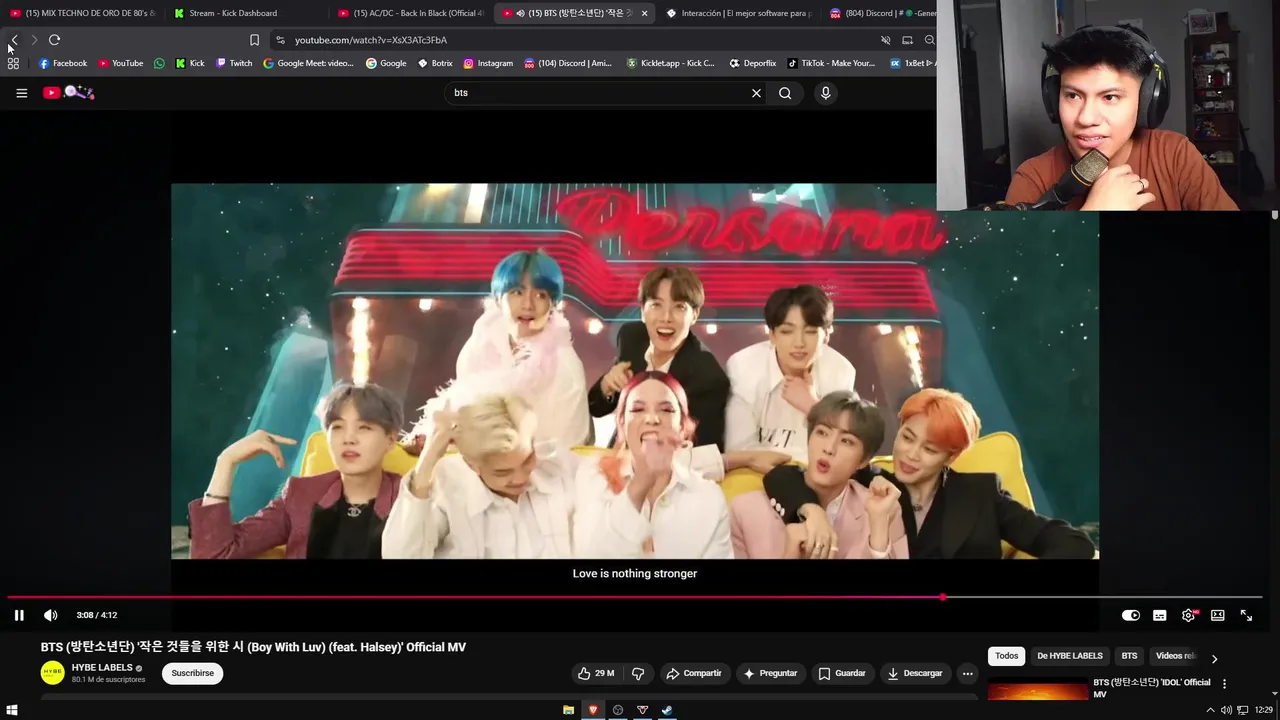This screenshot has height=720, width=1280.
Task: Select the BTS filter chip
Action: coord(1129,656)
